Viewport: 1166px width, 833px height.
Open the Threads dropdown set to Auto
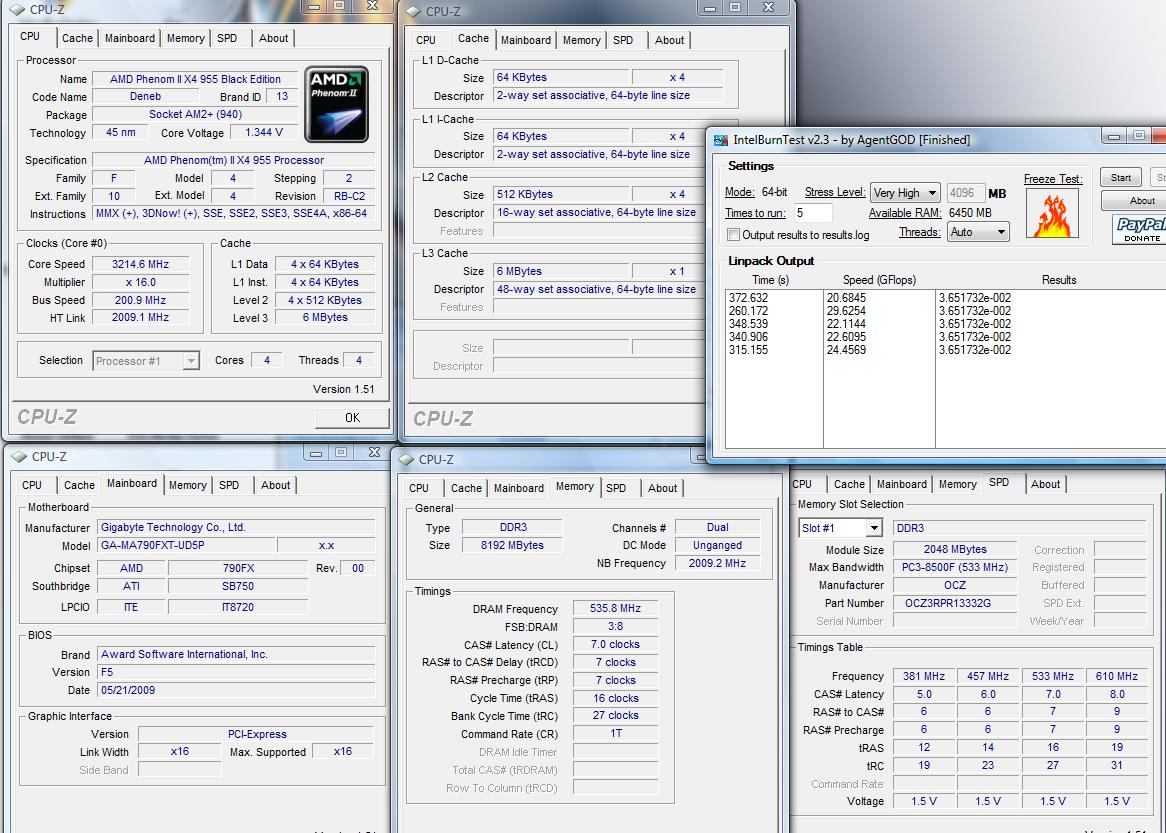coord(978,232)
